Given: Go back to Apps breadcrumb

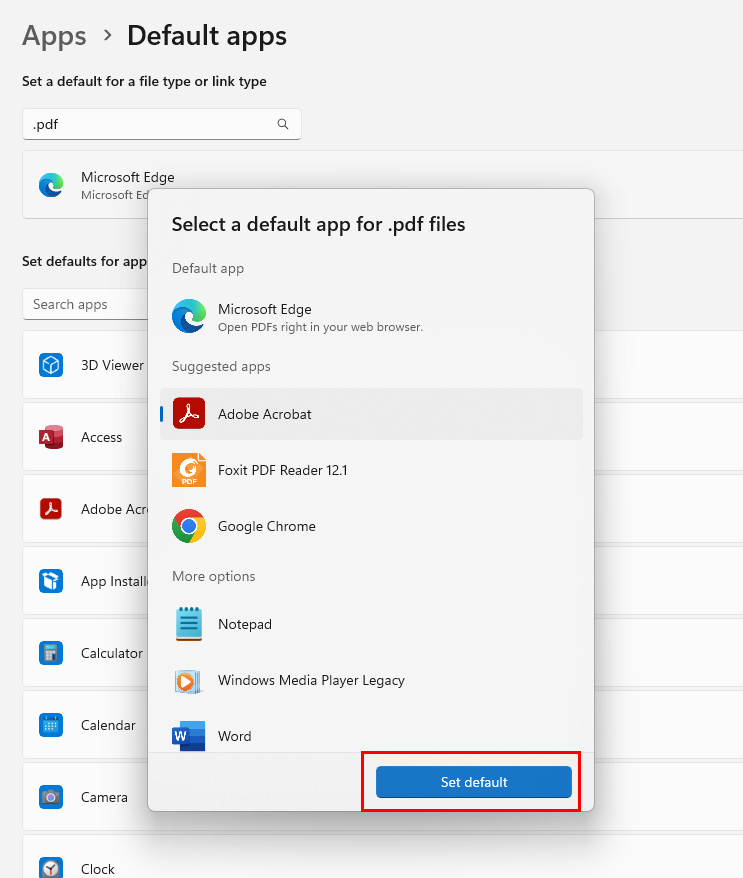Looking at the screenshot, I should [x=54, y=36].
